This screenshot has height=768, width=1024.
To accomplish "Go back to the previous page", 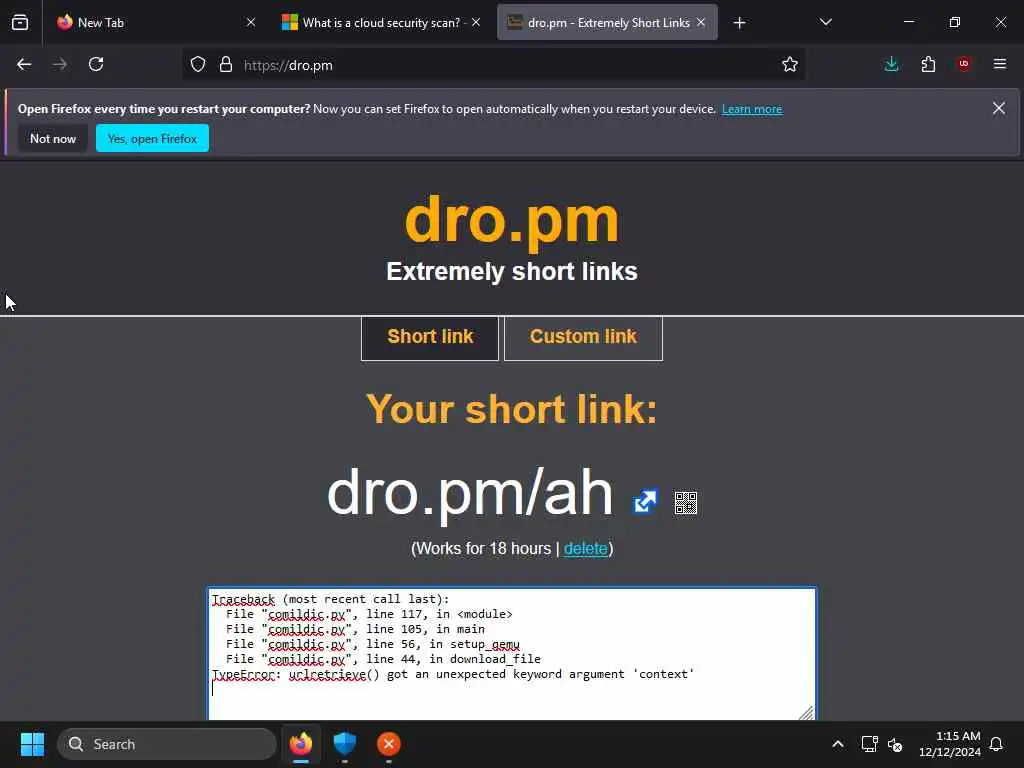I will [24, 64].
